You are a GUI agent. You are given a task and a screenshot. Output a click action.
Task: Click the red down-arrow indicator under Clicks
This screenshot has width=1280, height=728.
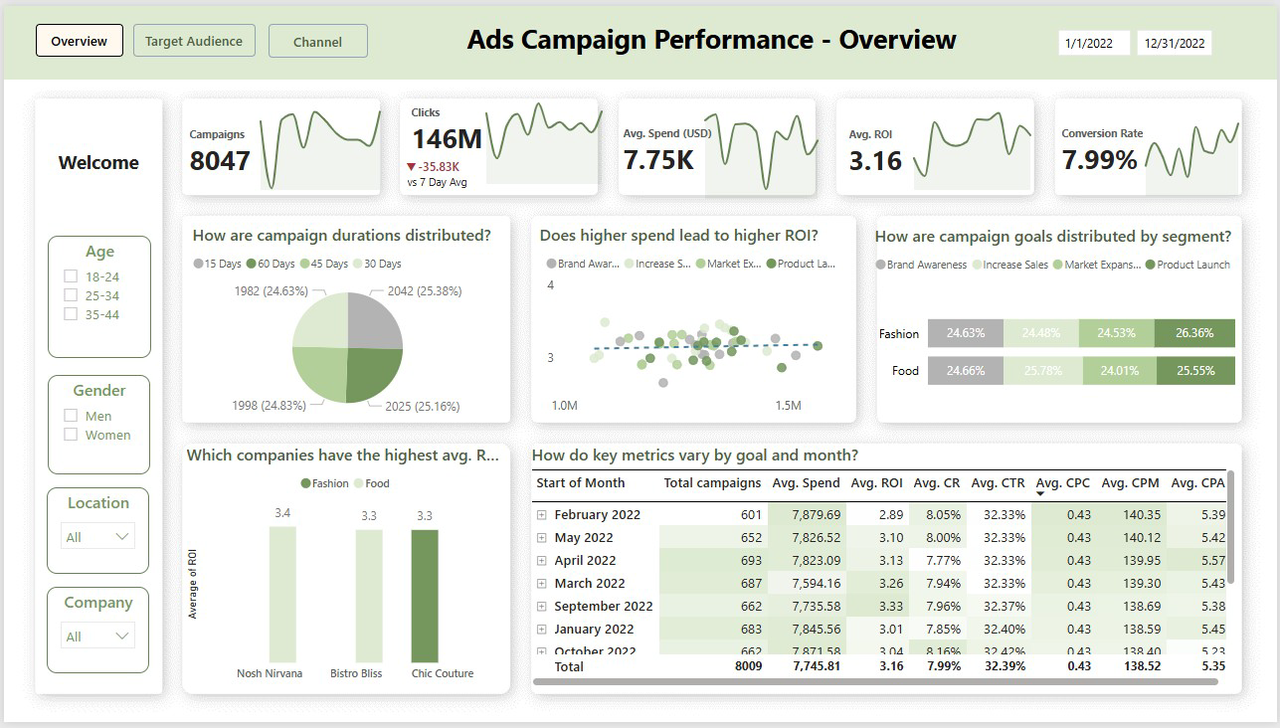click(x=411, y=167)
